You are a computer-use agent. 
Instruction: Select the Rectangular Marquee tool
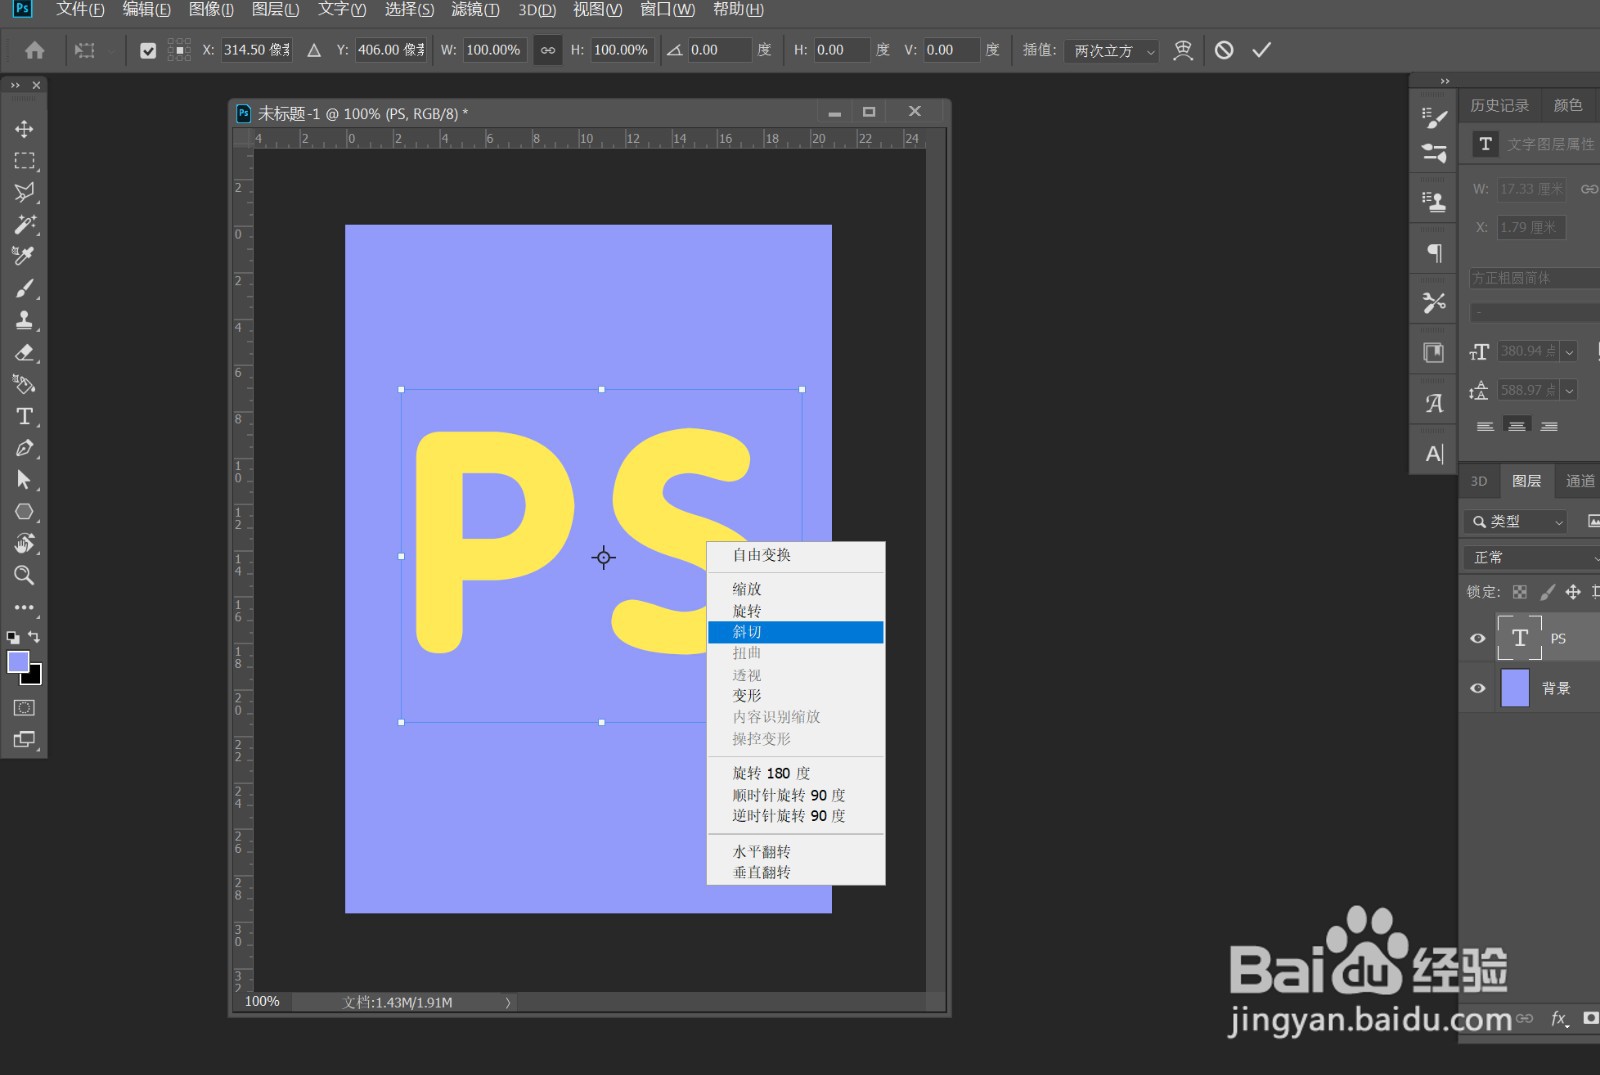[24, 161]
